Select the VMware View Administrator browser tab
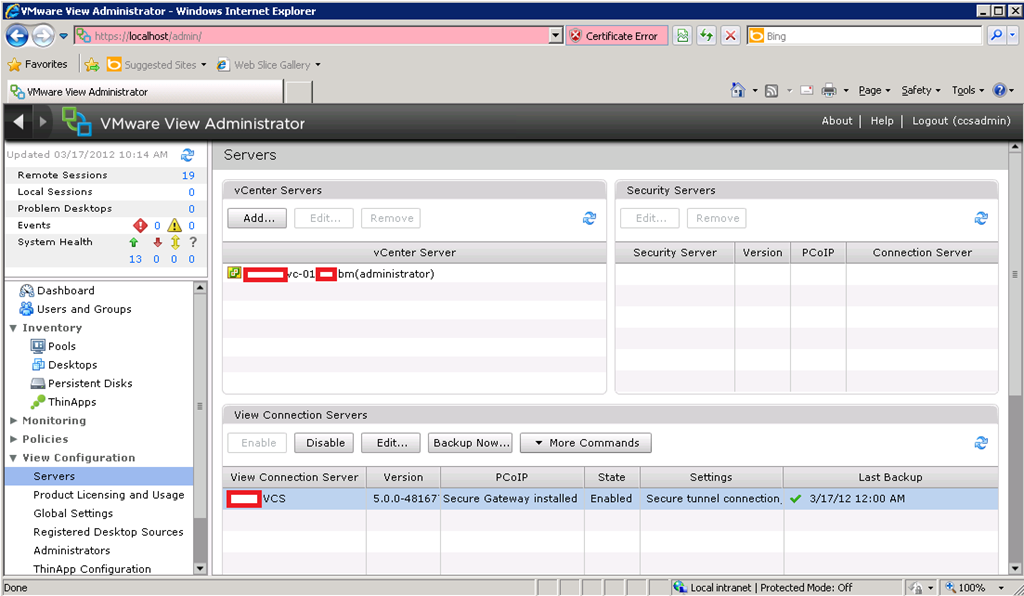The image size is (1024, 596). click(145, 91)
